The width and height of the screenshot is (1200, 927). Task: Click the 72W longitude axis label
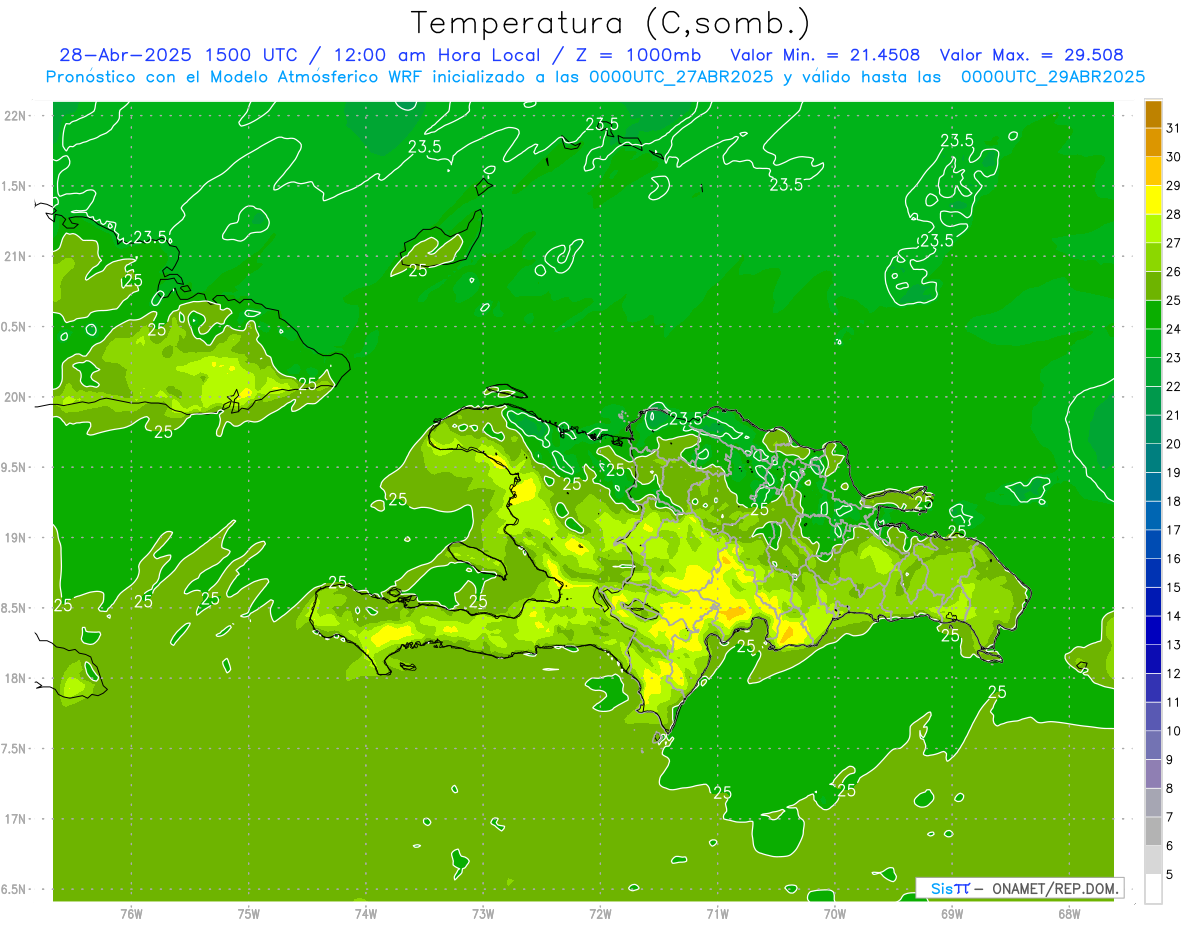(x=600, y=914)
